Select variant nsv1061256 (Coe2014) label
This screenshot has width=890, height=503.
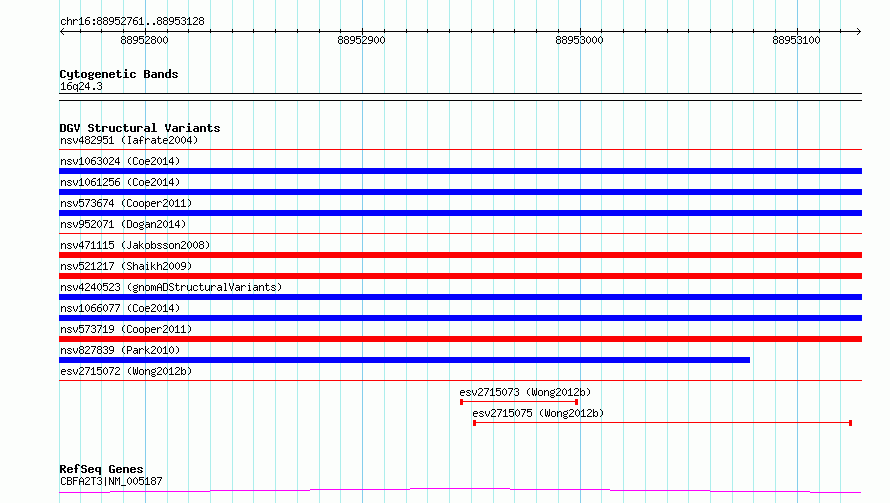click(x=120, y=182)
